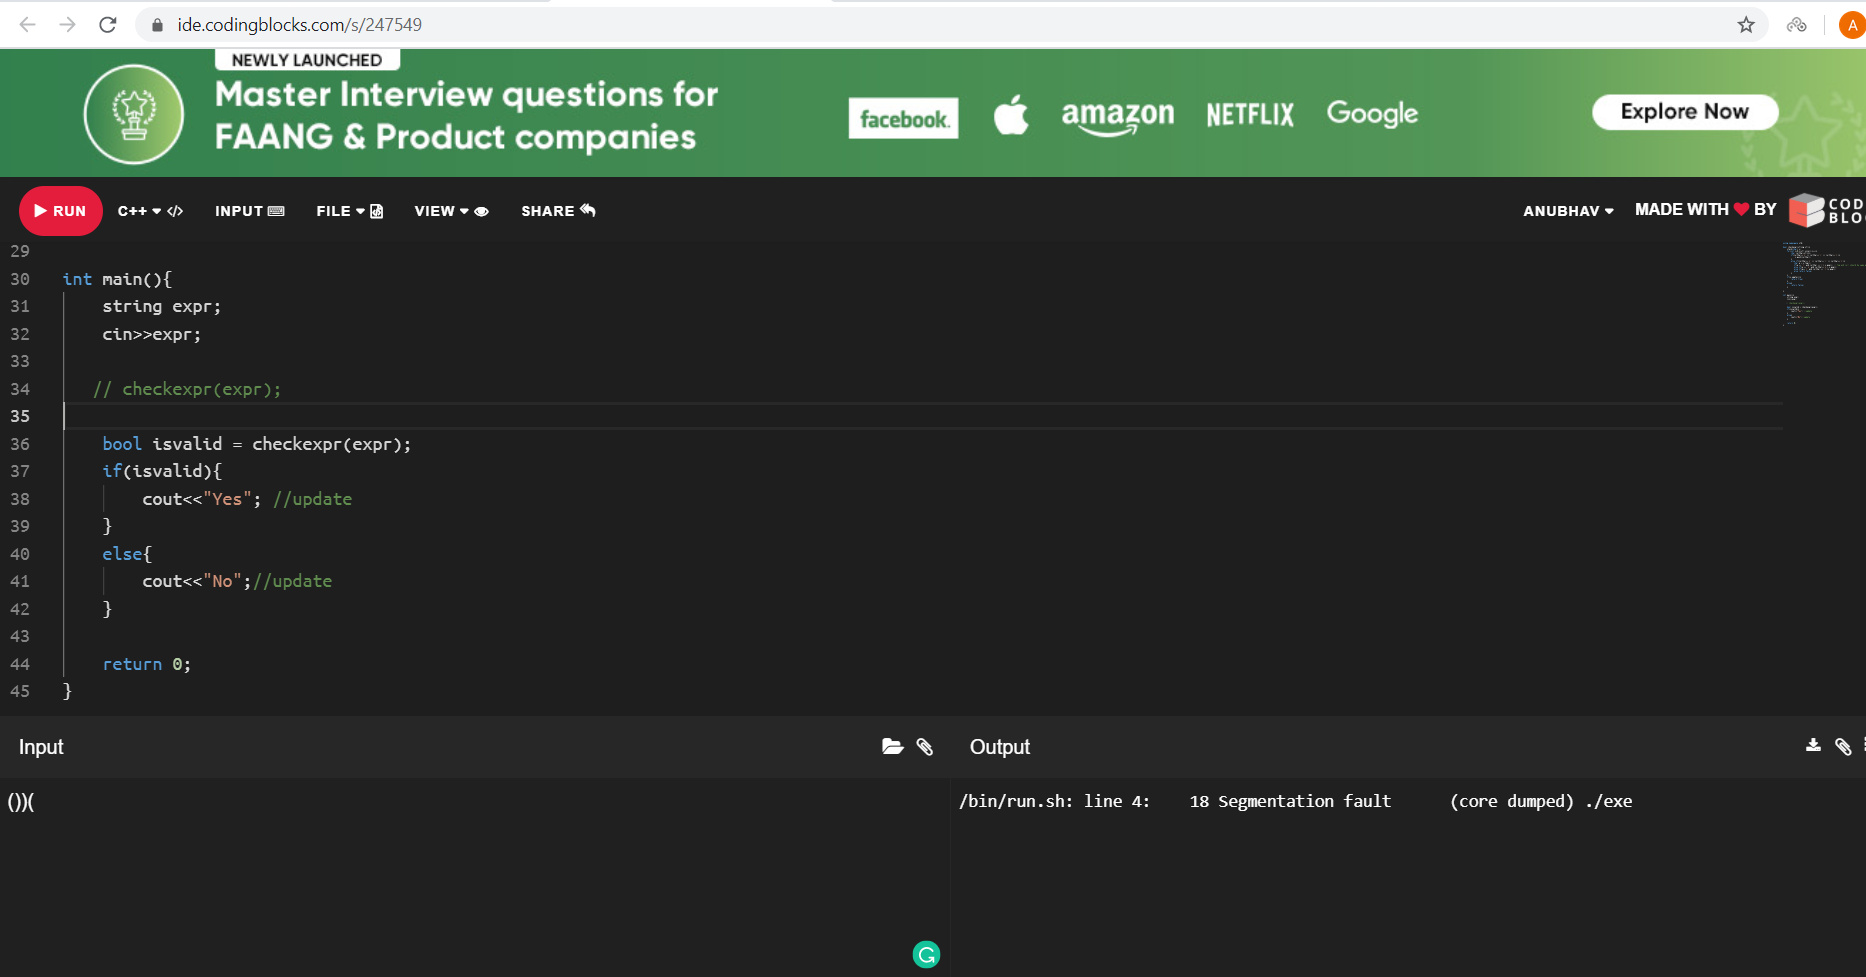This screenshot has height=977, width=1866.
Task: Run the code with the red RUN button
Action: pyautogui.click(x=61, y=211)
